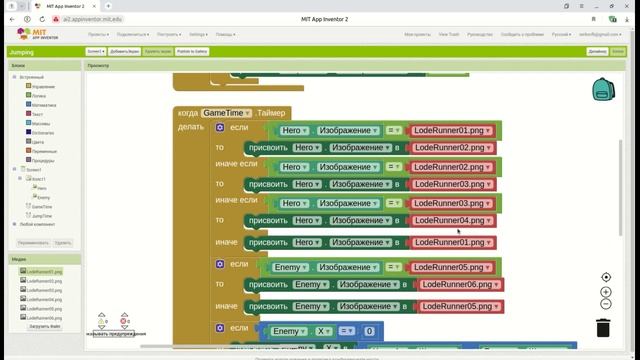
Task: Collapse the Холст1 canvas tree node
Action: 20,179
